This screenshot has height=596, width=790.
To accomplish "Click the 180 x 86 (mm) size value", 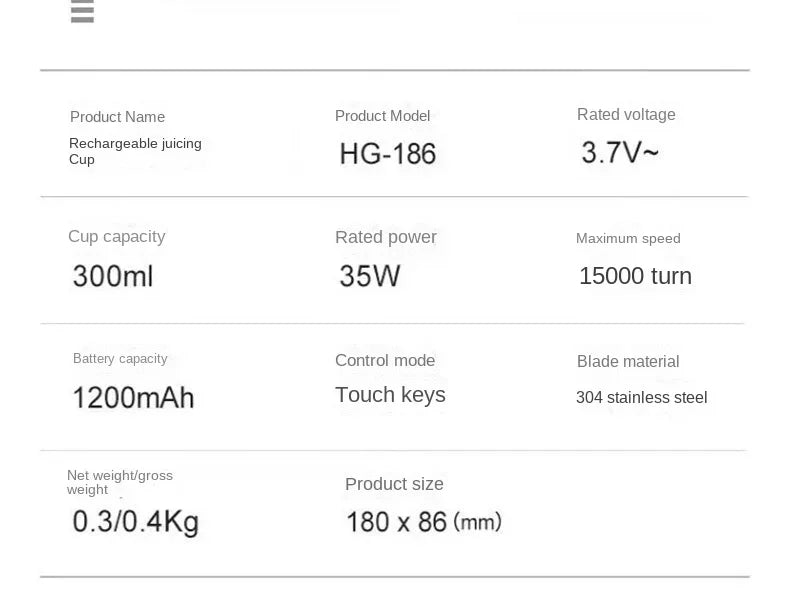I will coord(423,521).
